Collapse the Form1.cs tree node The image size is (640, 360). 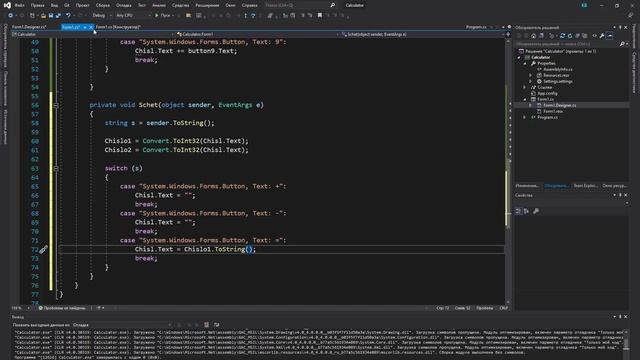525,99
